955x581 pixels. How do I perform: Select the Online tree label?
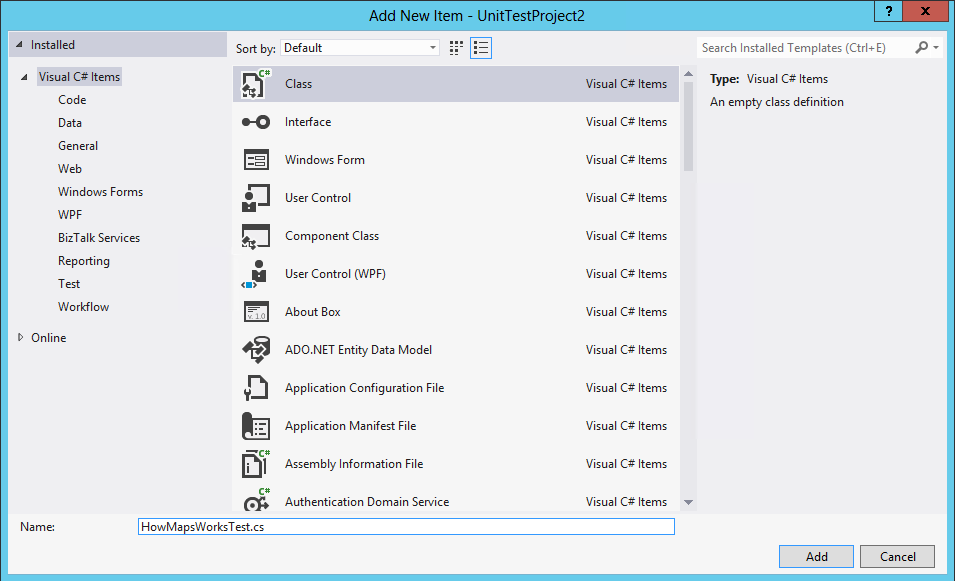(x=49, y=338)
